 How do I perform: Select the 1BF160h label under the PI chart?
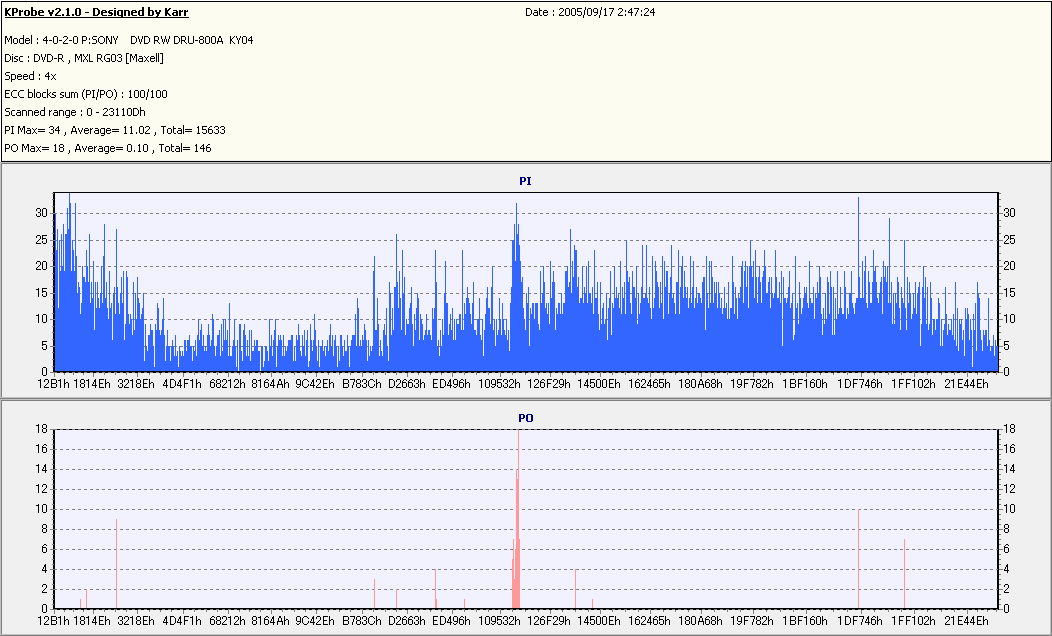coord(804,384)
